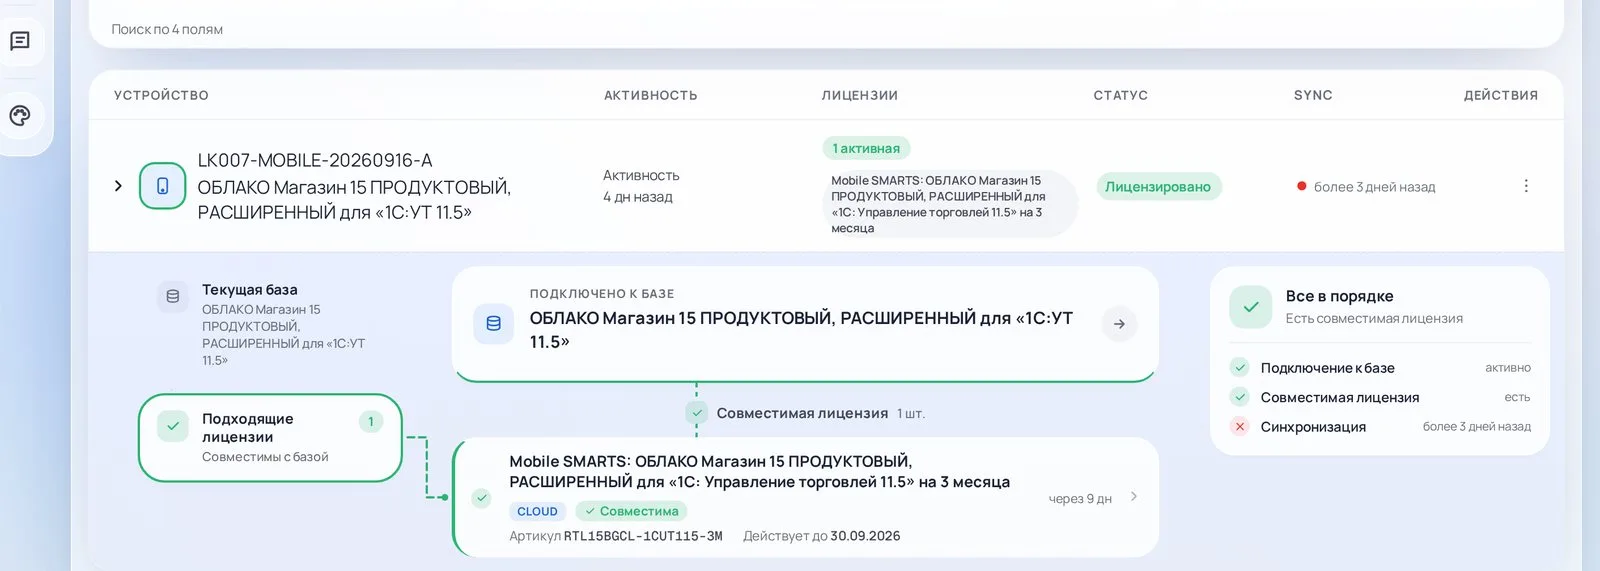Click the text более 3 дней назад in SYNC column

pyautogui.click(x=1374, y=187)
